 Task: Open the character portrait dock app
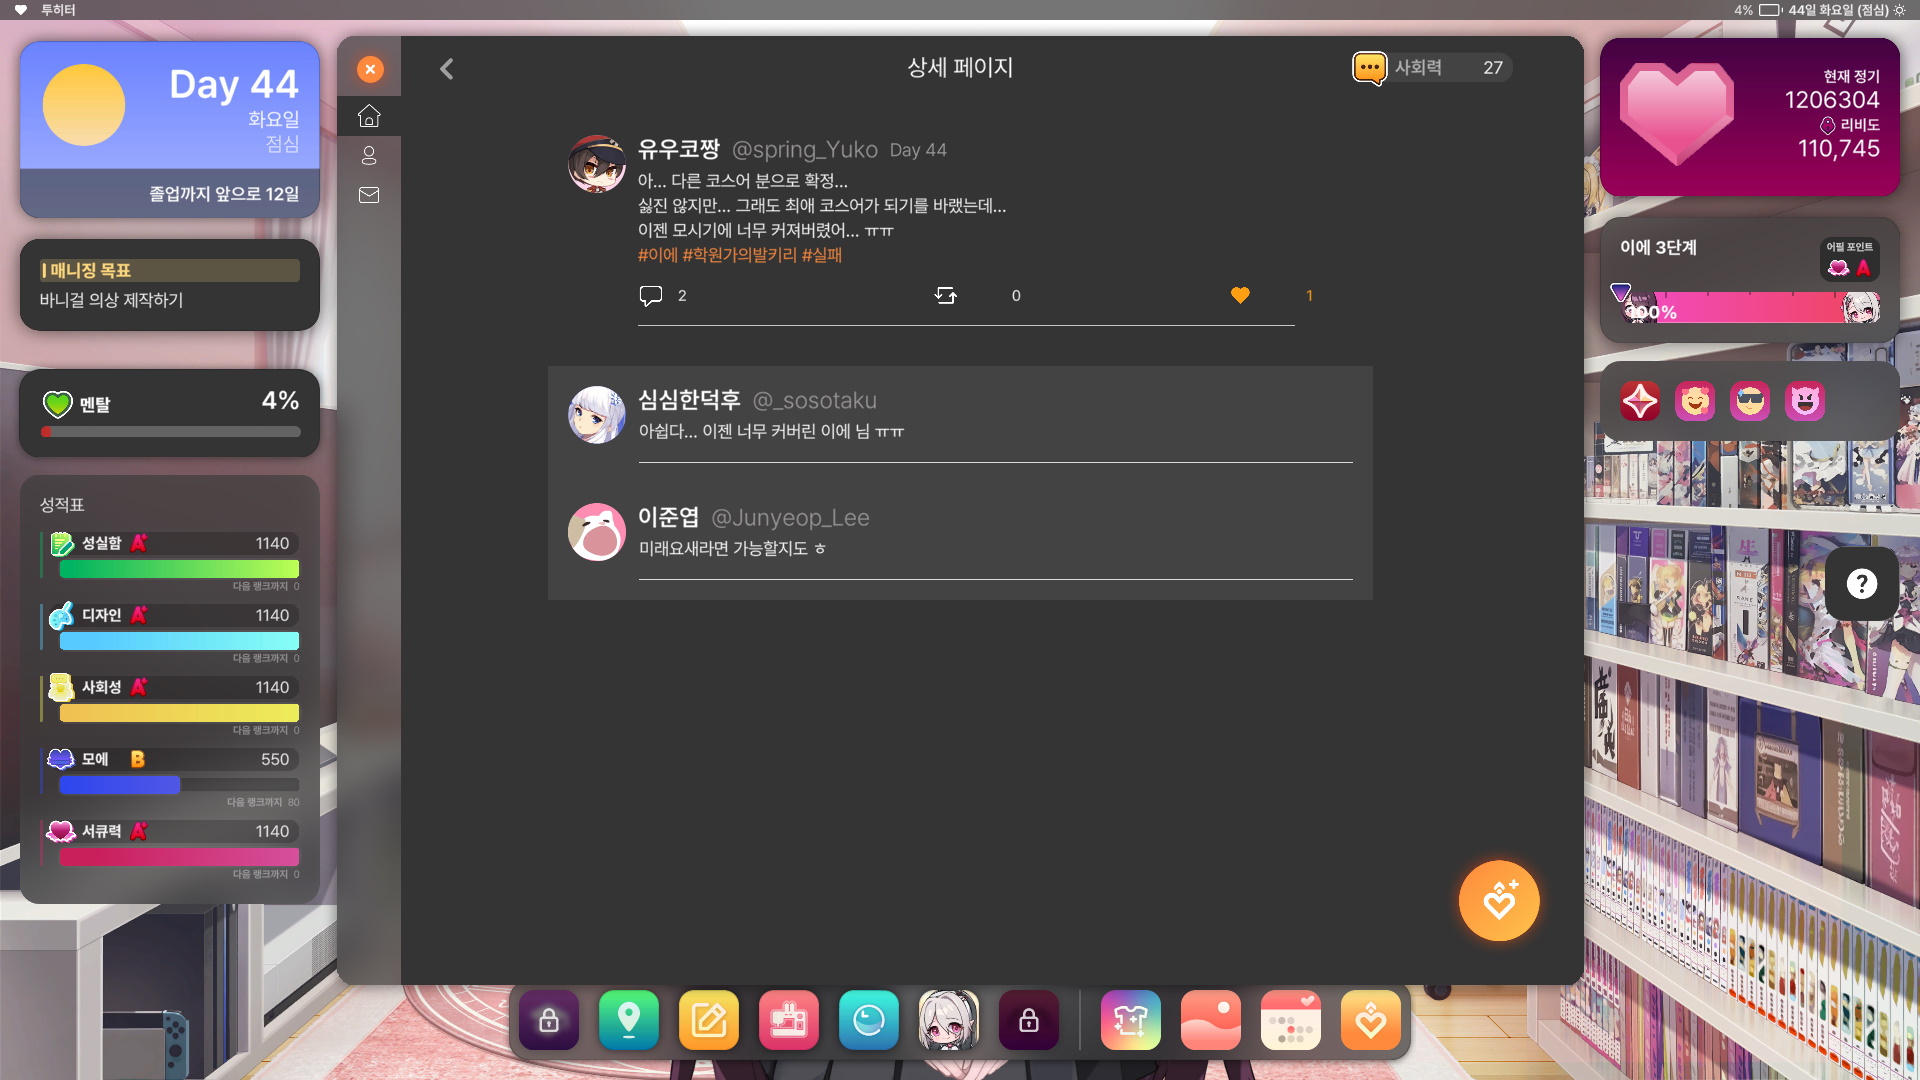click(x=949, y=1020)
